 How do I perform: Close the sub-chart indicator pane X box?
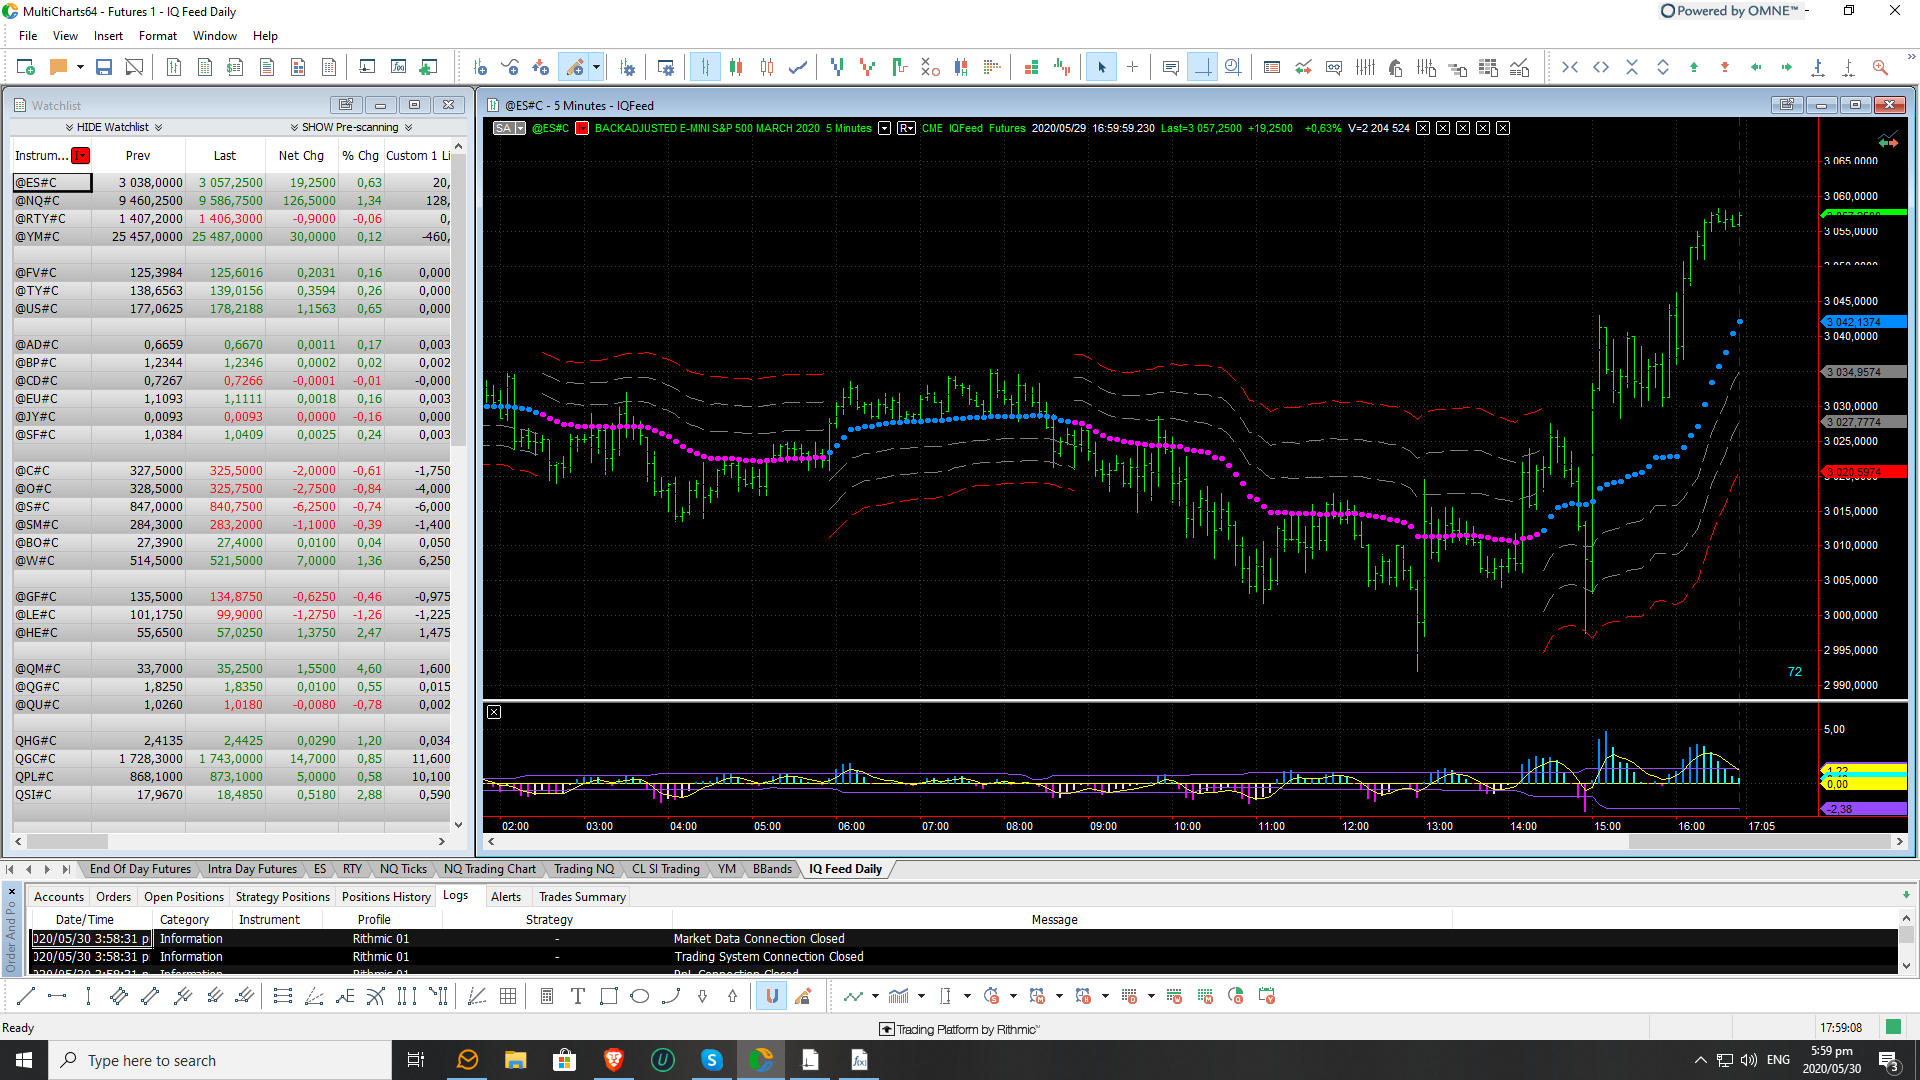click(x=494, y=712)
